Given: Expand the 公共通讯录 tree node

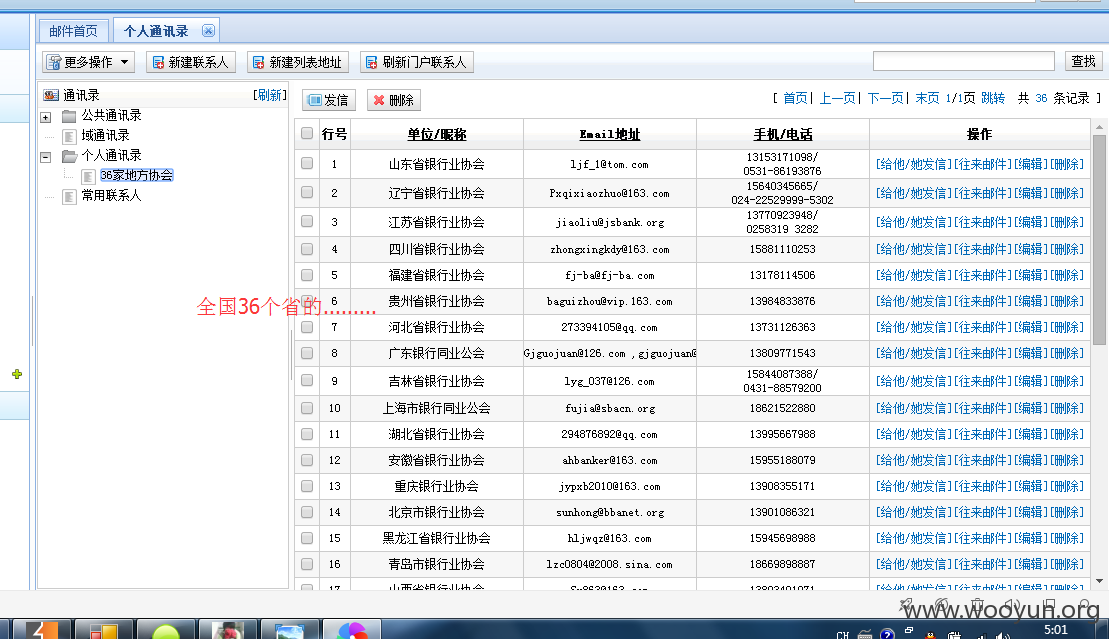Looking at the screenshot, I should tap(45, 117).
